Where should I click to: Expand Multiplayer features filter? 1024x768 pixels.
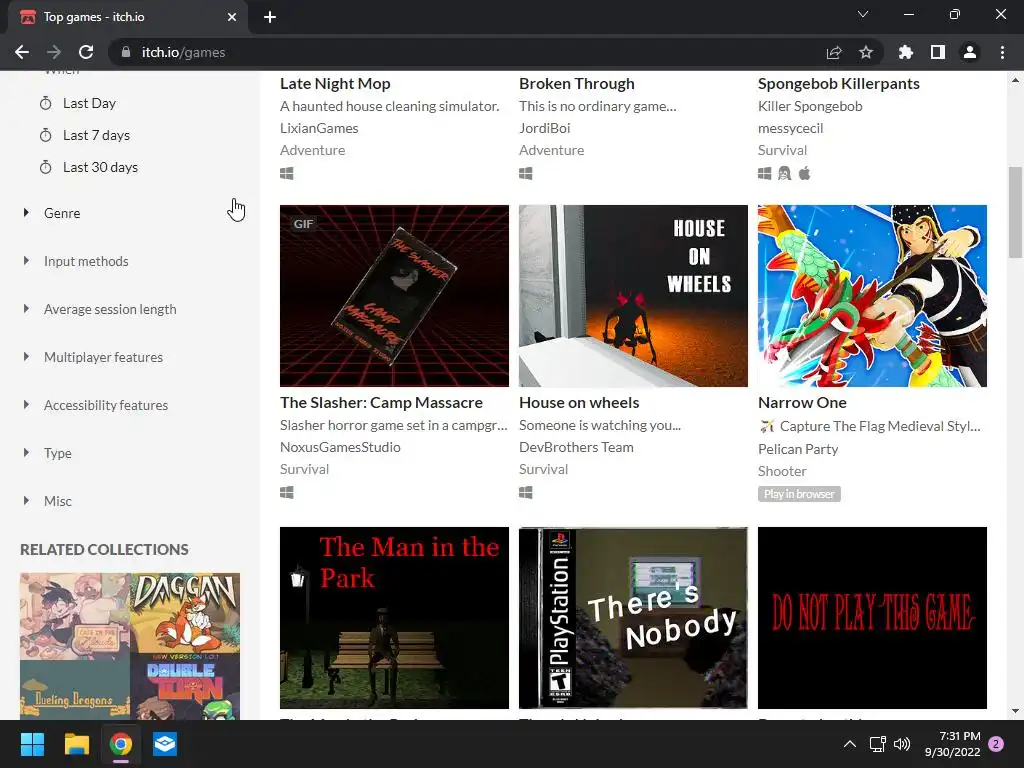pyautogui.click(x=103, y=357)
